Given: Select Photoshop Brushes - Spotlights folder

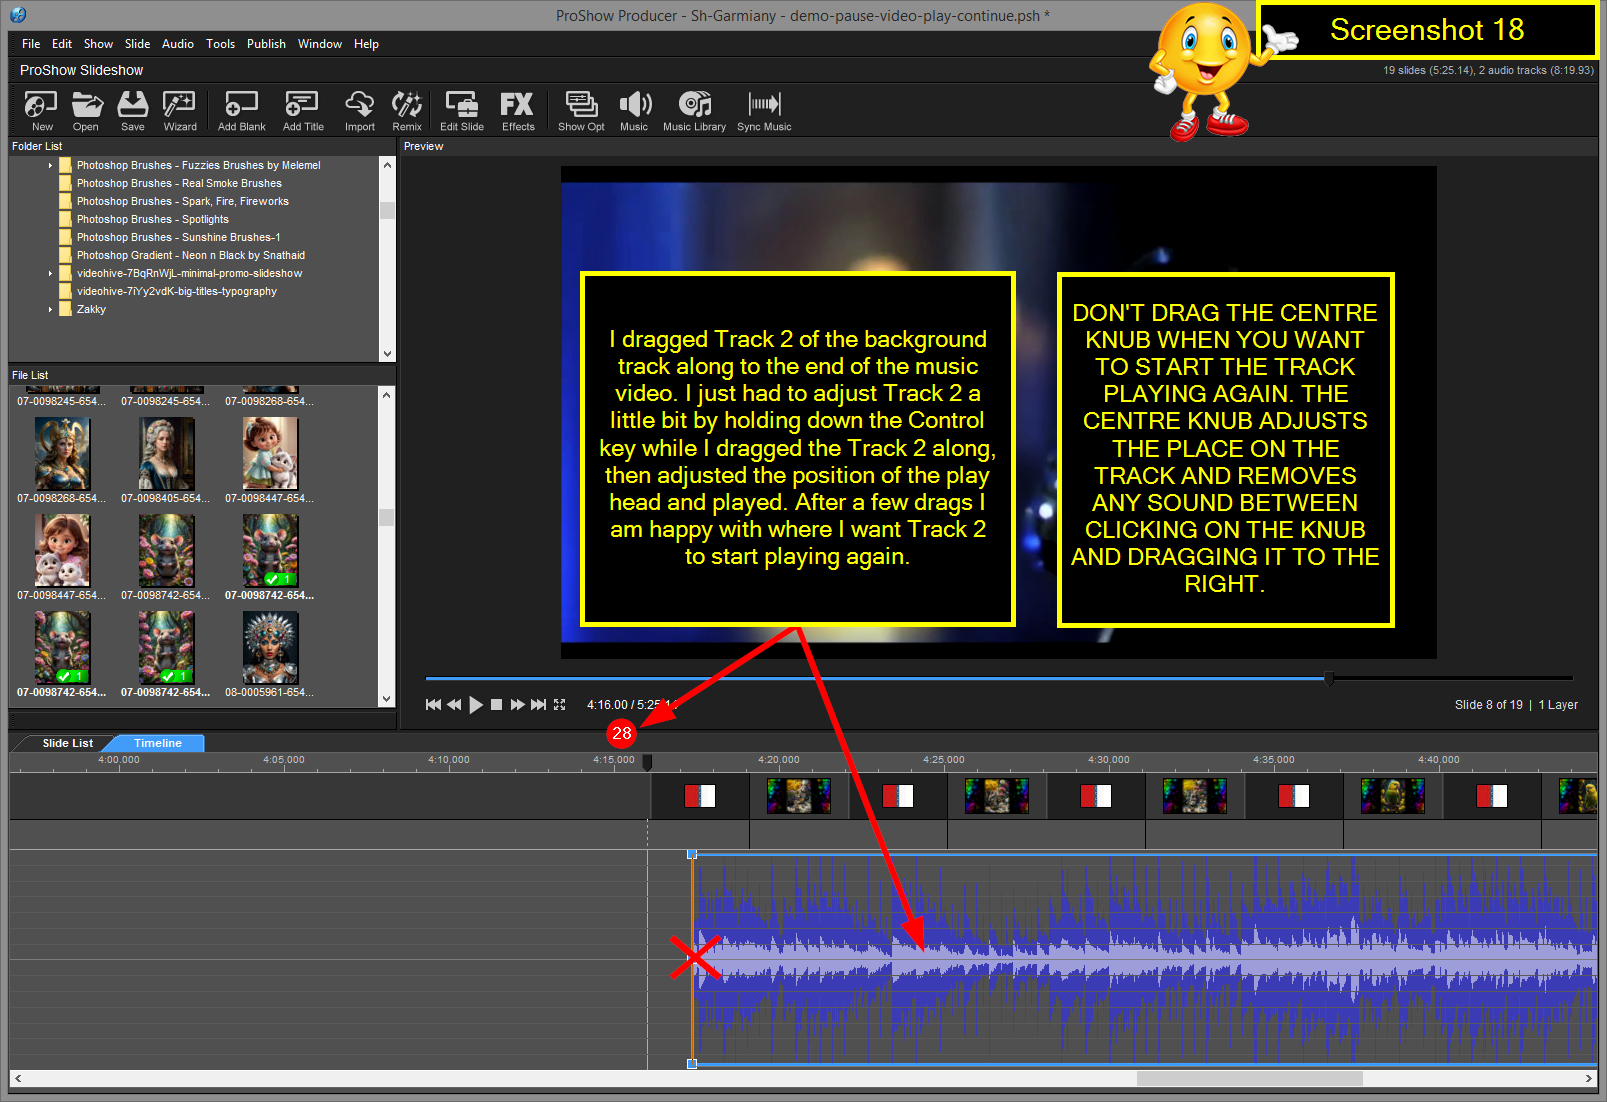Looking at the screenshot, I should point(152,219).
